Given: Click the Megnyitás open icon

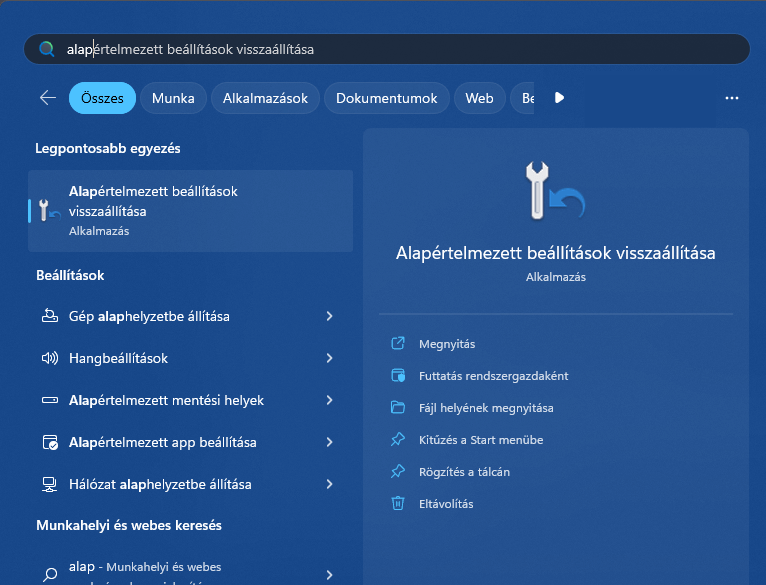Looking at the screenshot, I should pos(398,344).
